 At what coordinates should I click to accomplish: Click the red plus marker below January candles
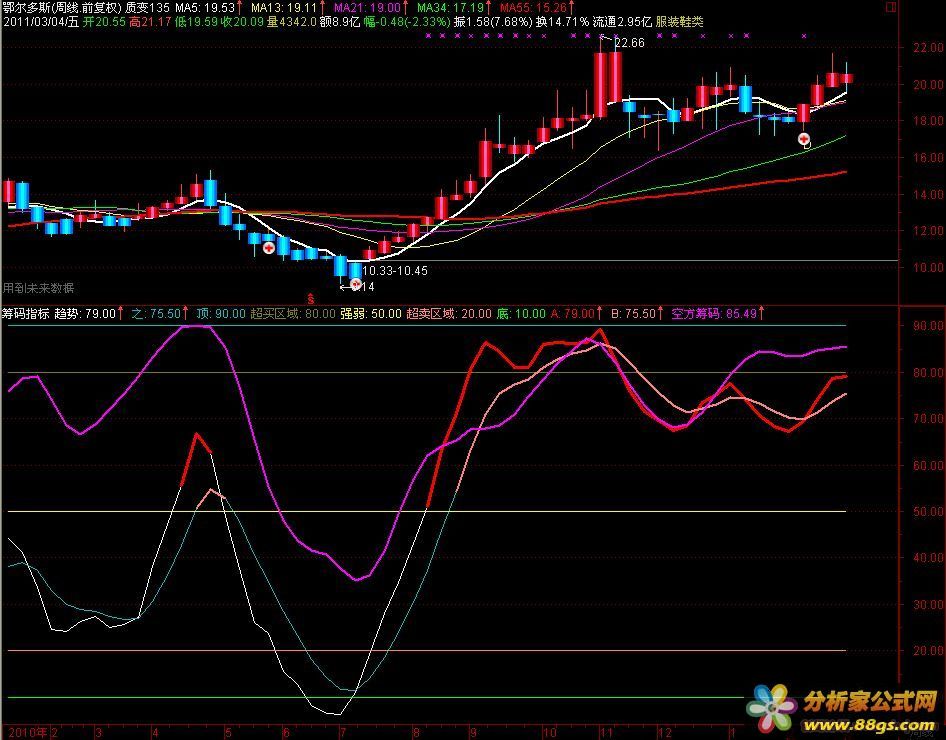point(804,139)
